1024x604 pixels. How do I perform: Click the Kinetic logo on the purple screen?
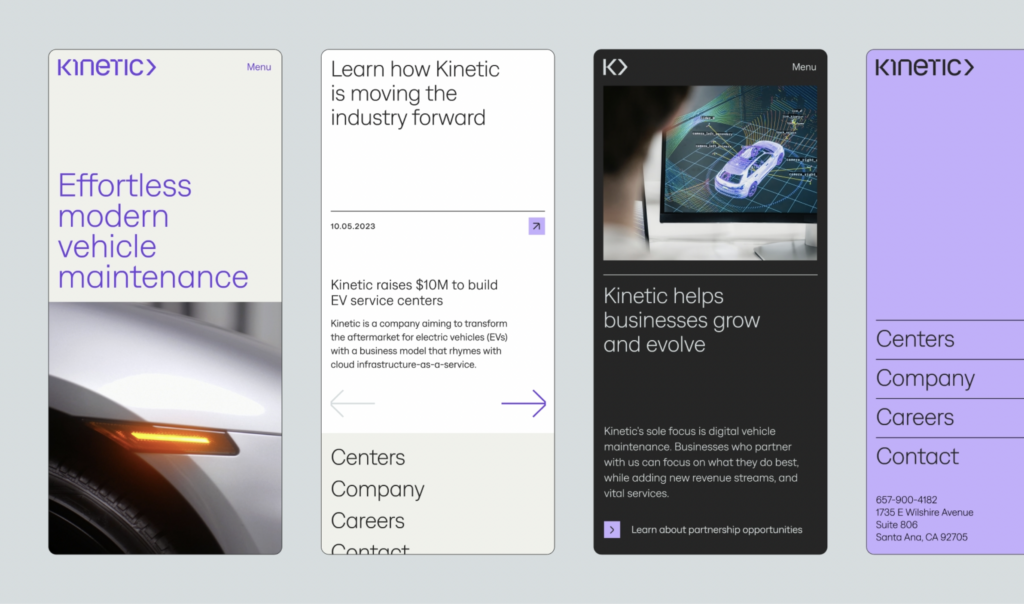click(922, 67)
